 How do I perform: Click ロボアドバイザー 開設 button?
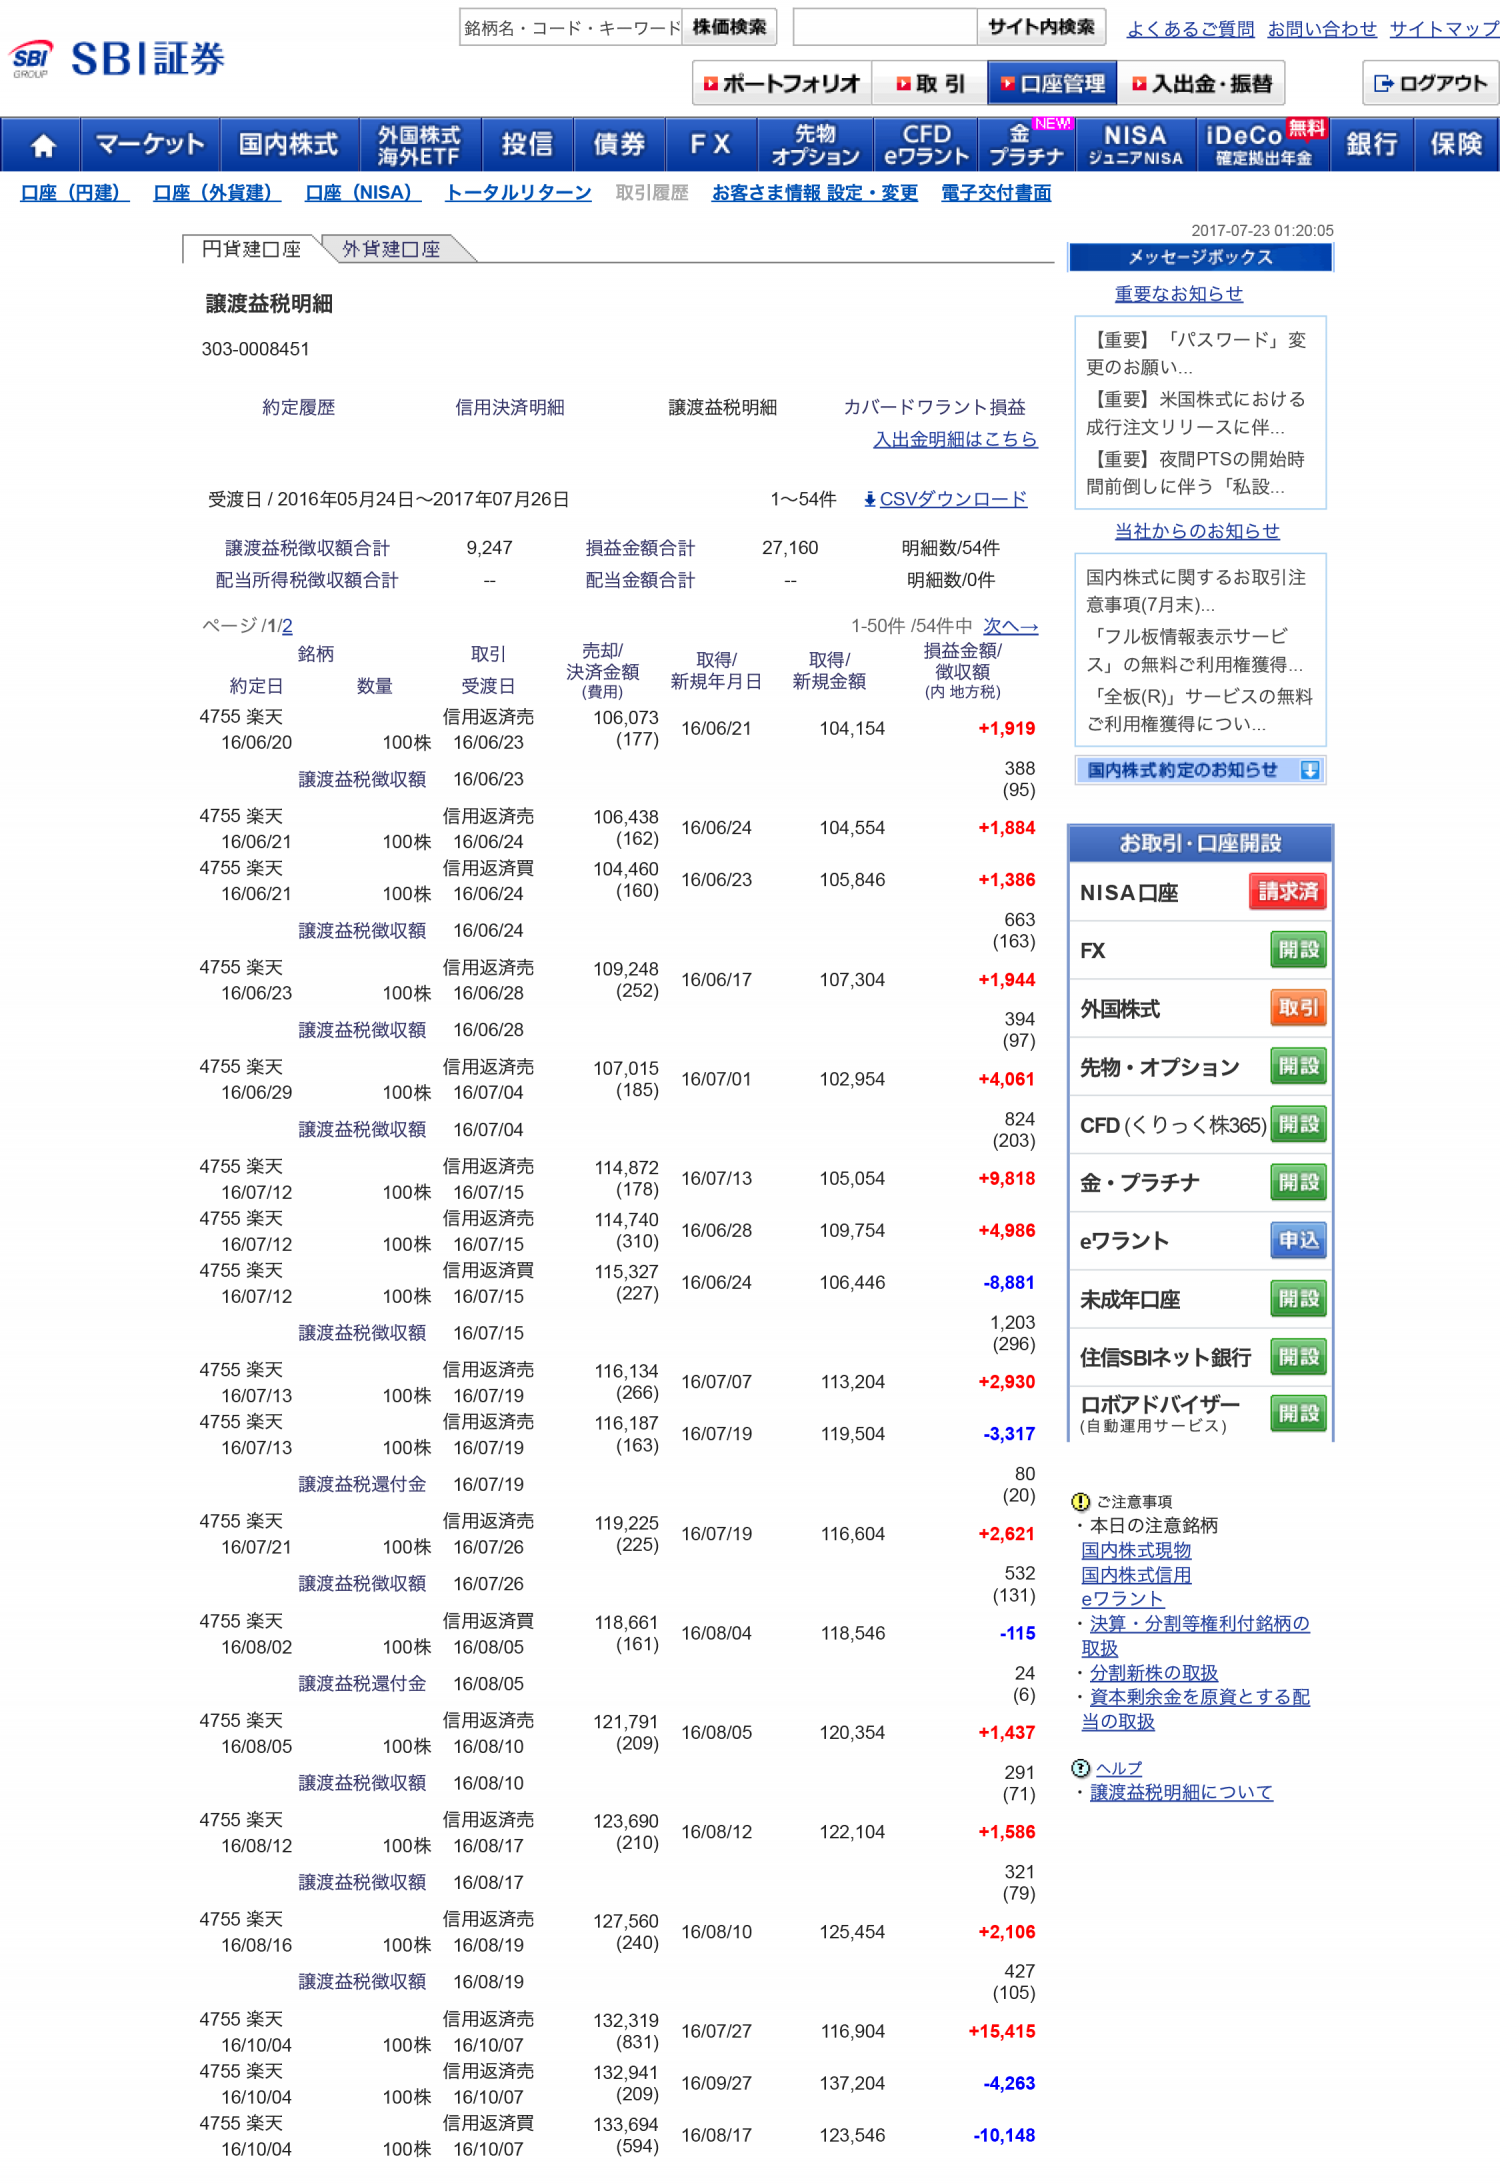coord(1298,1413)
